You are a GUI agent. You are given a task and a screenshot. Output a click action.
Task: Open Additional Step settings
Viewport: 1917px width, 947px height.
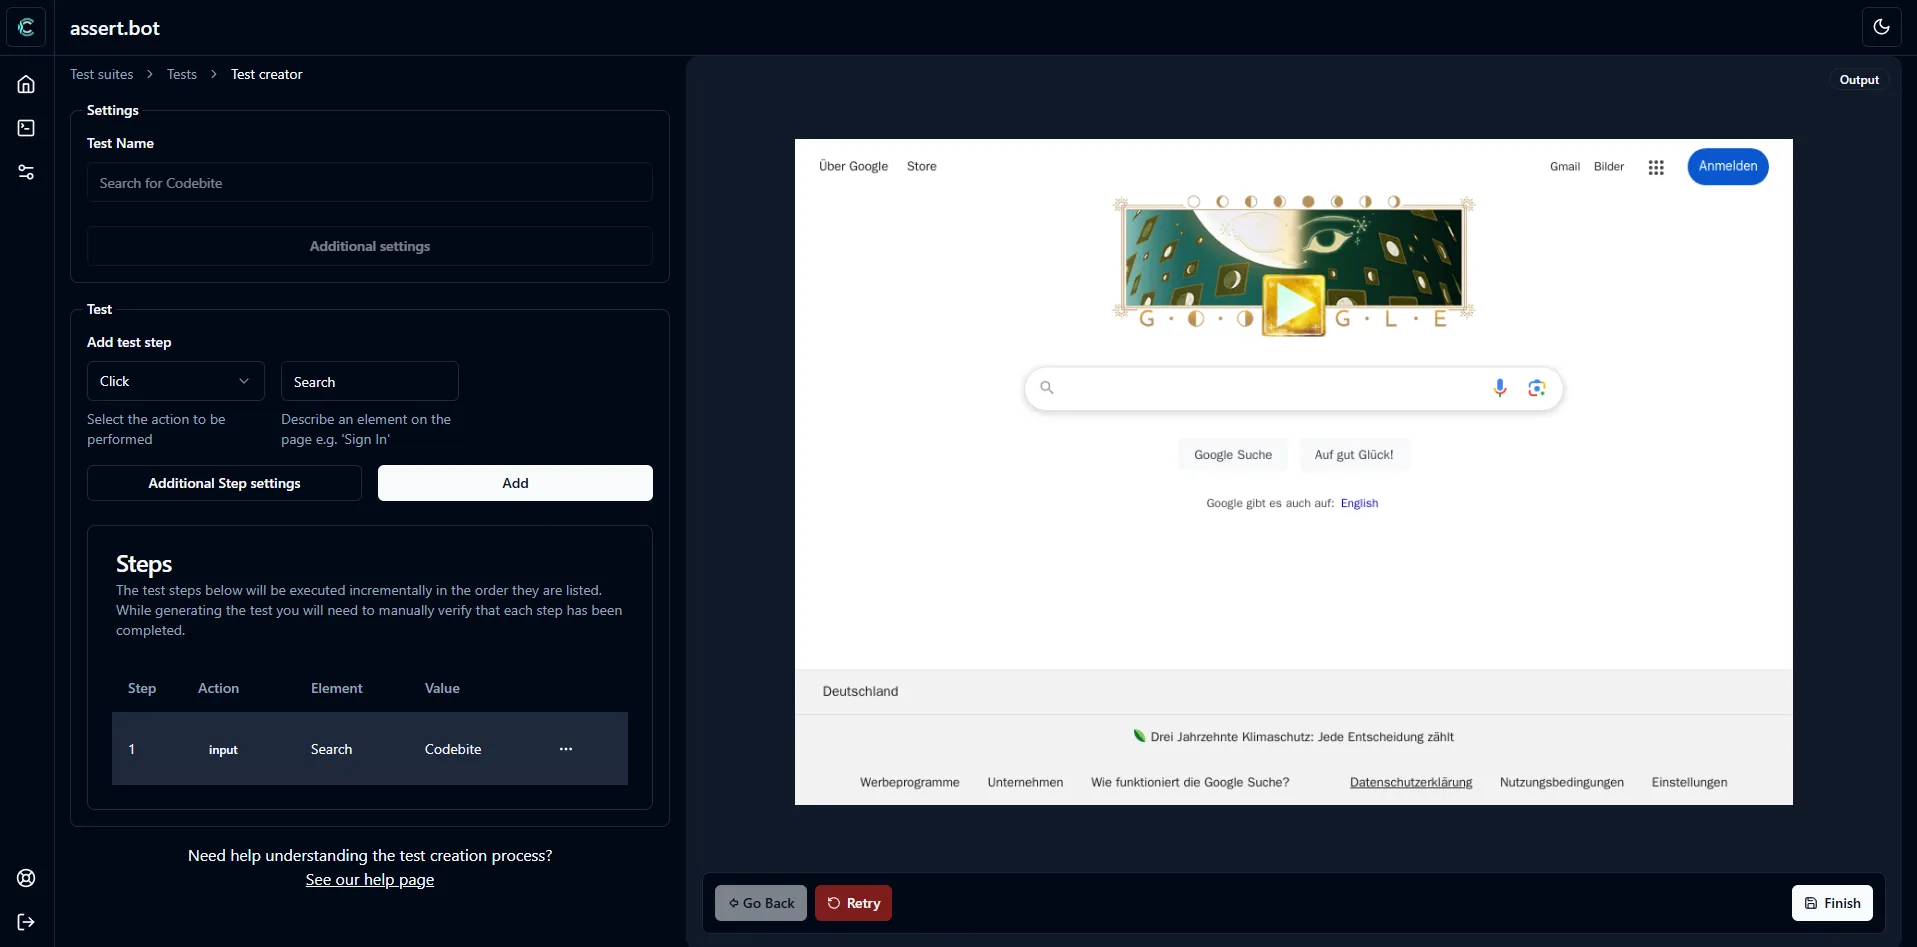tap(224, 483)
